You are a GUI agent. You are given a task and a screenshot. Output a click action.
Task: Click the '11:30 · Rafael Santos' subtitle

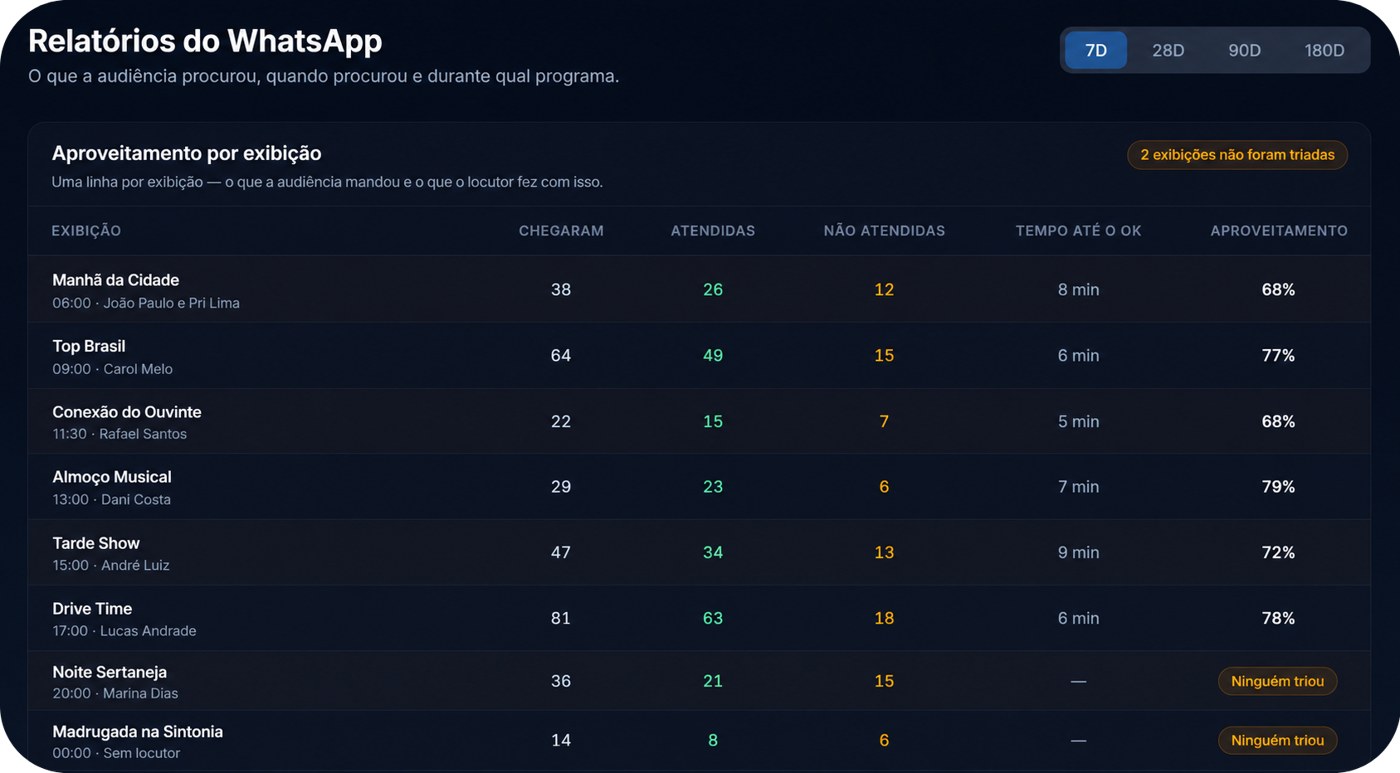click(120, 434)
